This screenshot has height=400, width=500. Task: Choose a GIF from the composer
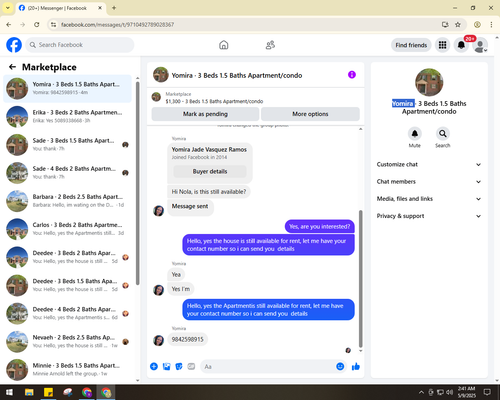tap(191, 366)
